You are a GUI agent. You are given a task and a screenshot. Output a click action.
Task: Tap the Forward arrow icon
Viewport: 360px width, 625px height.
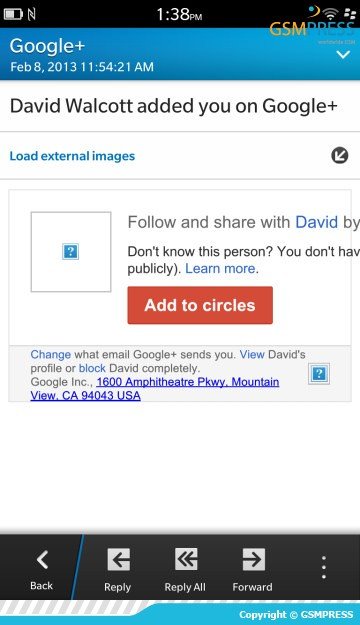(x=254, y=559)
